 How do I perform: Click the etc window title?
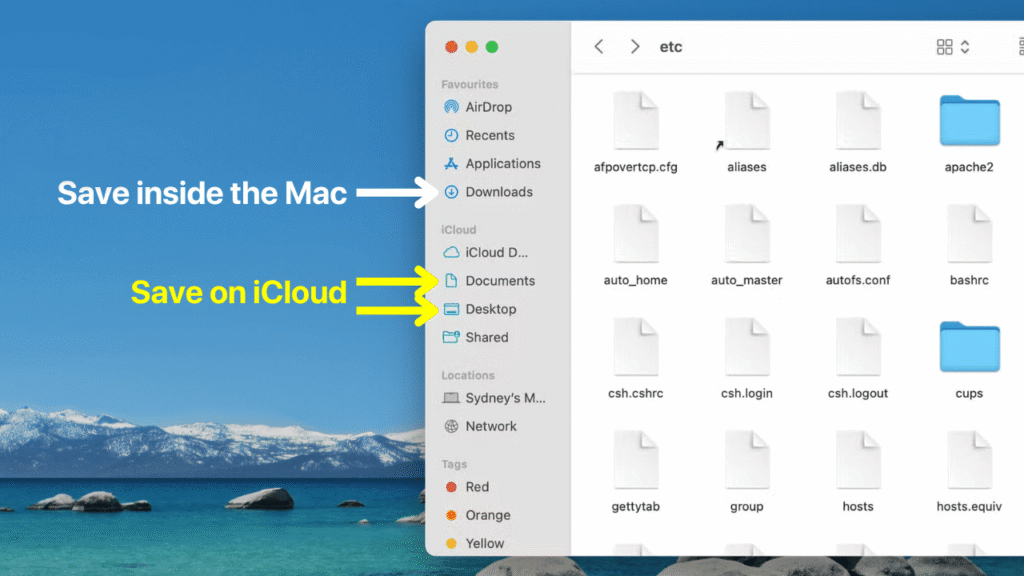click(671, 47)
